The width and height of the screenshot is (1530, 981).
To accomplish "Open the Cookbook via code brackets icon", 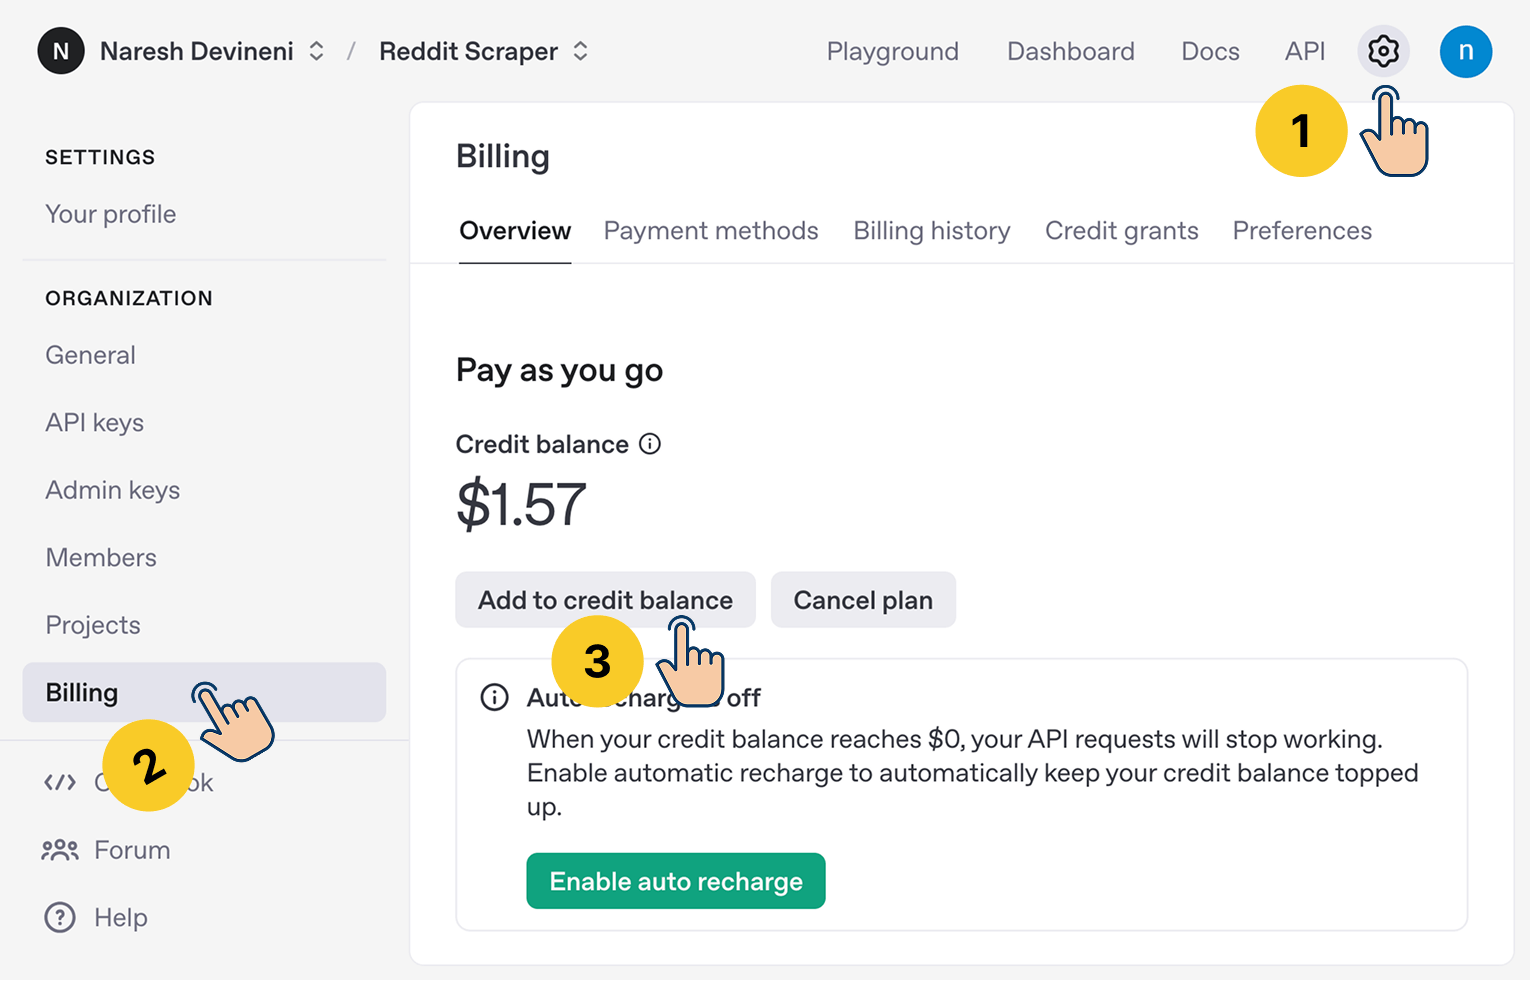I will click(60, 783).
